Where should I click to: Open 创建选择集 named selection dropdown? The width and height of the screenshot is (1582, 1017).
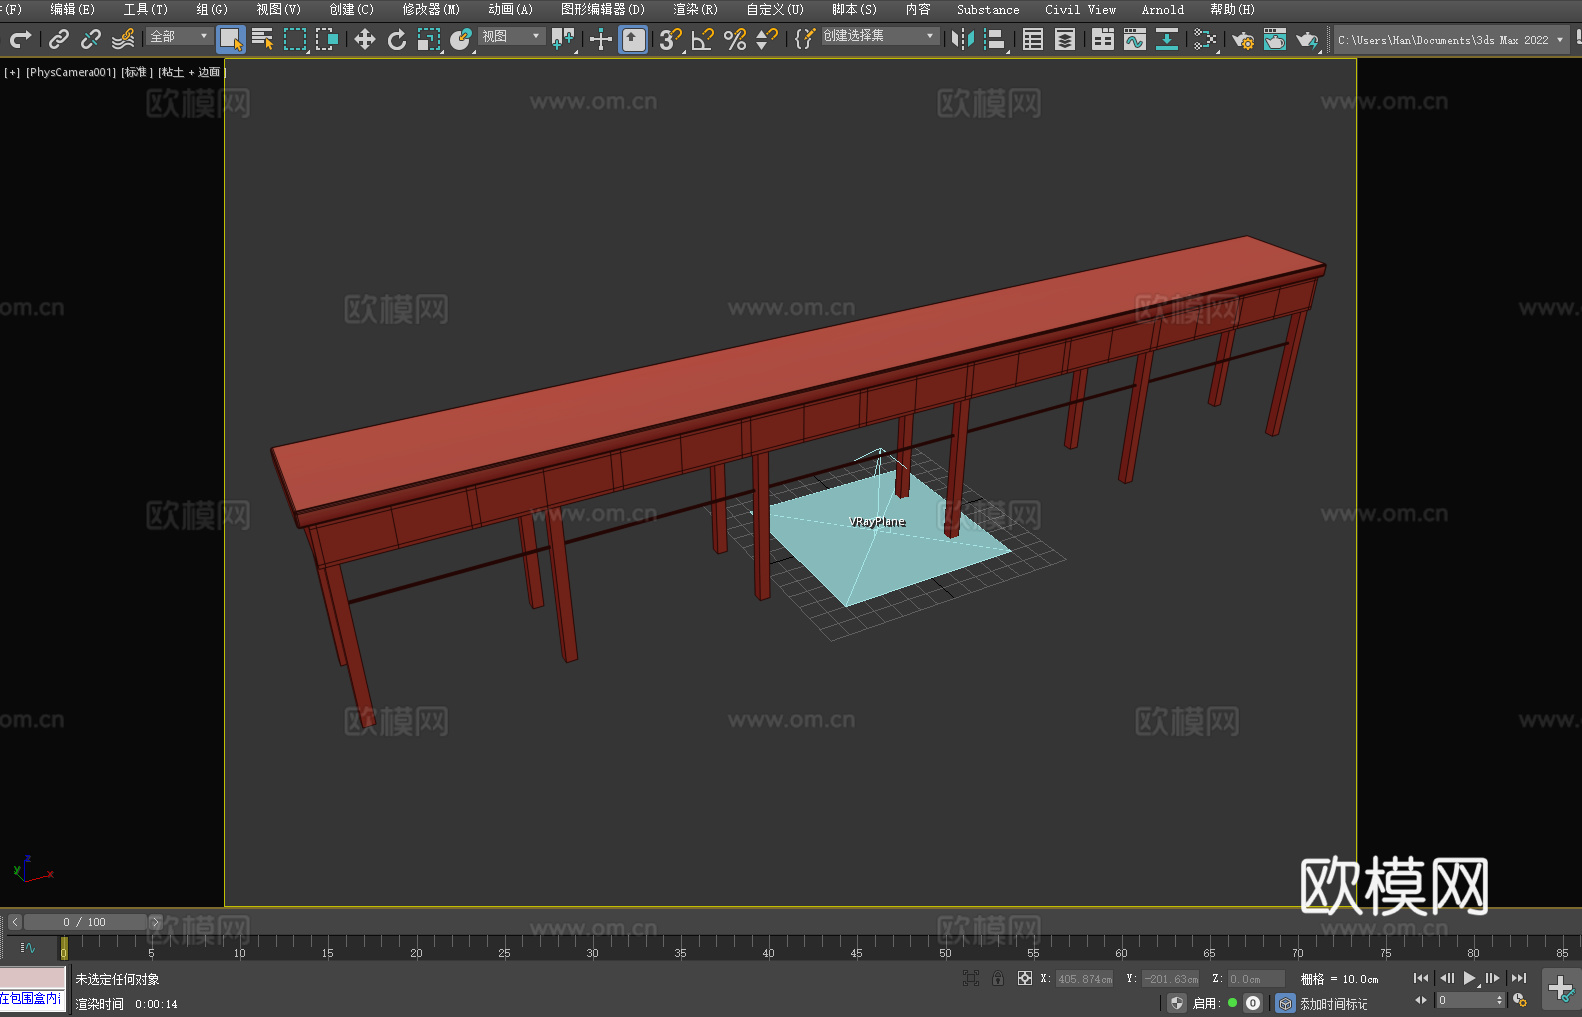880,36
